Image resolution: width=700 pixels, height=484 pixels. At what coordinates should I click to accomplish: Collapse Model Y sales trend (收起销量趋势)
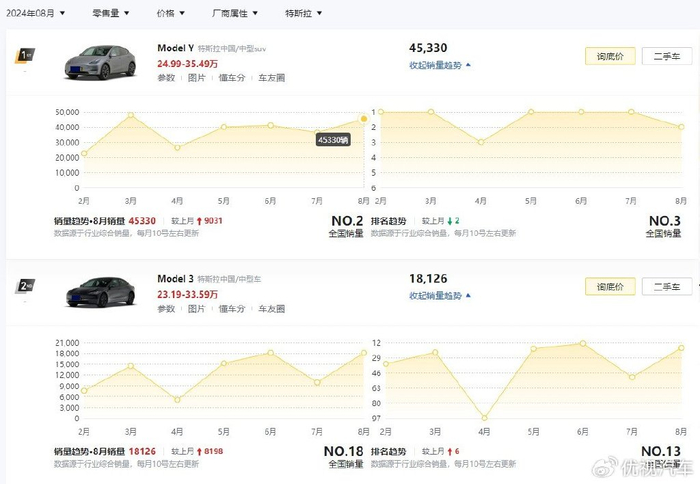coord(440,65)
